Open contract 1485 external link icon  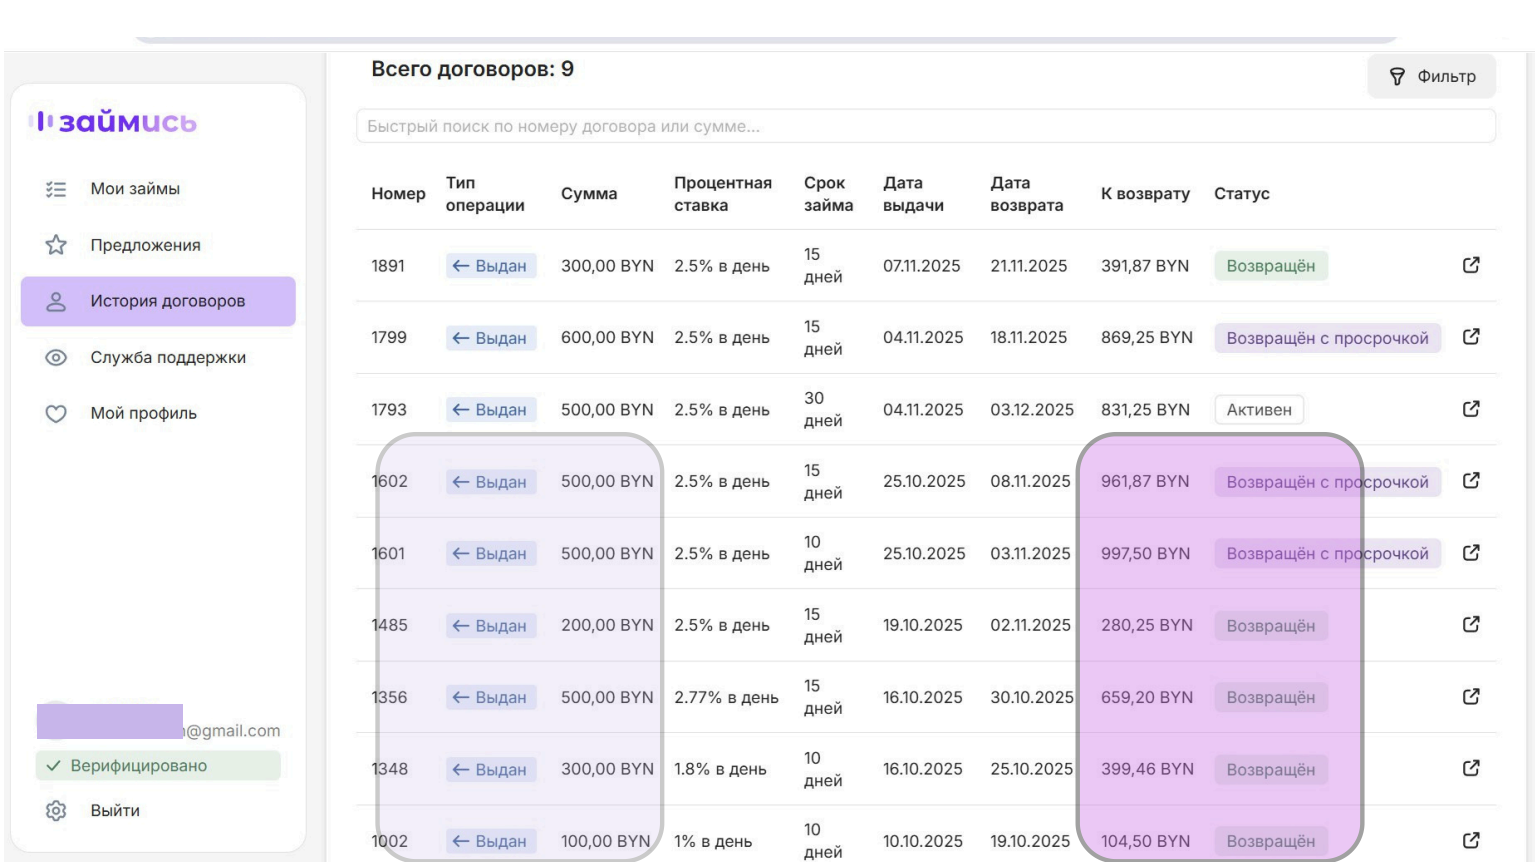pyautogui.click(x=1470, y=625)
